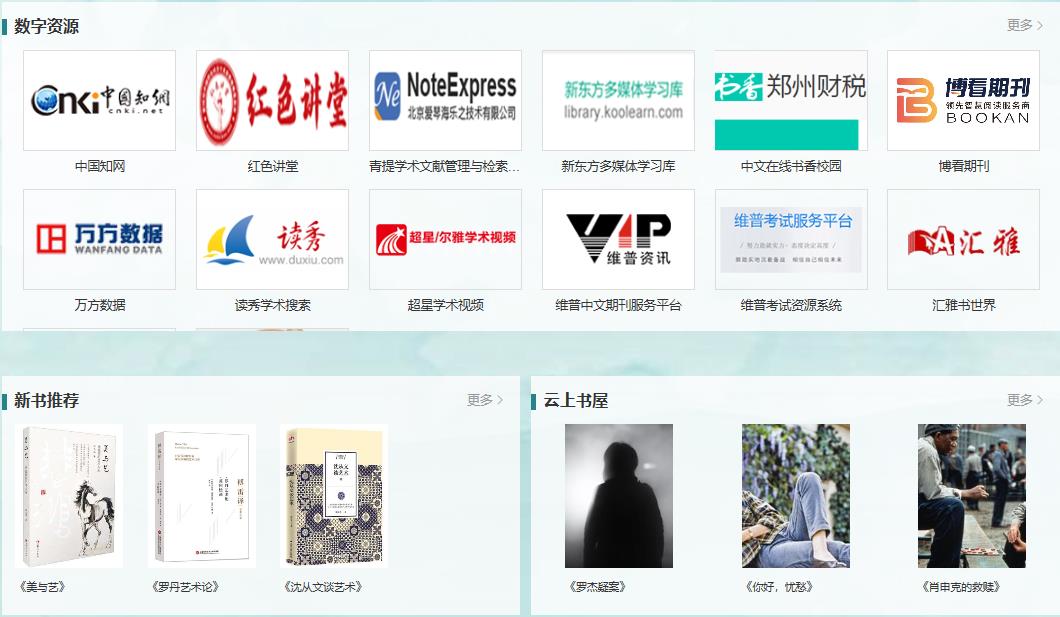Click the 《美与艺》 title link
Image resolution: width=1060 pixels, height=617 pixels.
42,587
